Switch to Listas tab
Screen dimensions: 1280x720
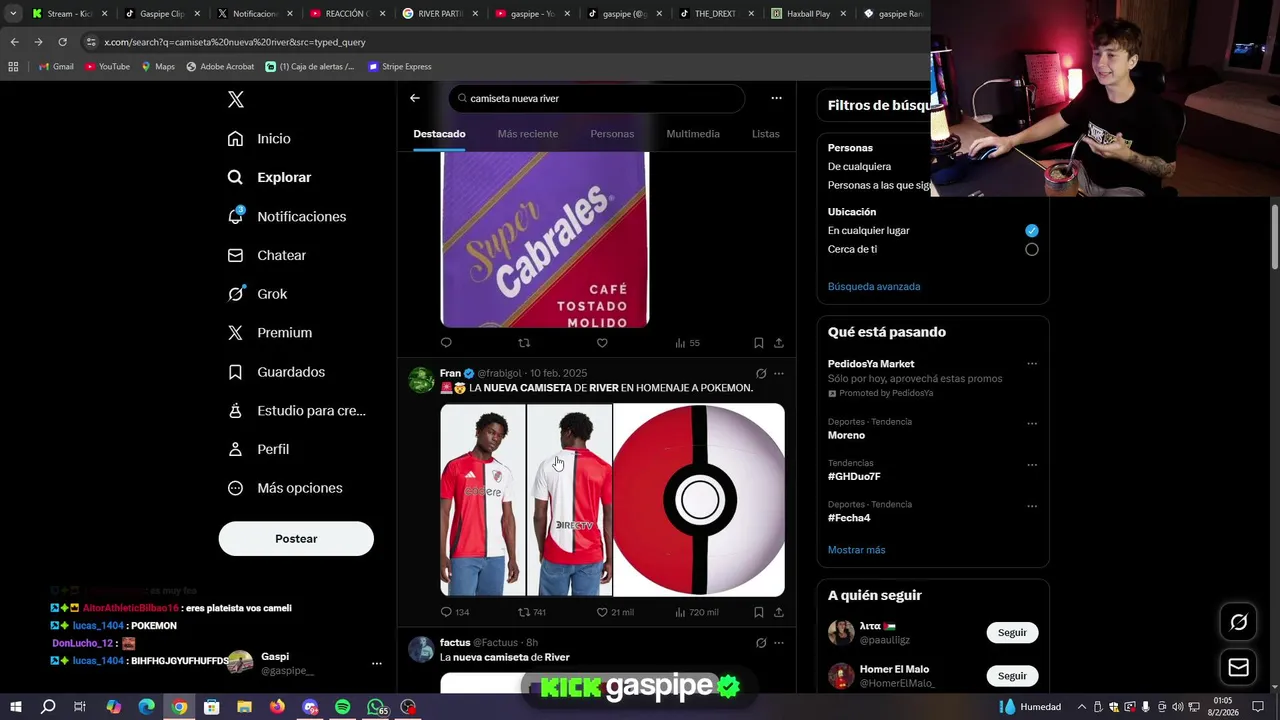tap(765, 134)
